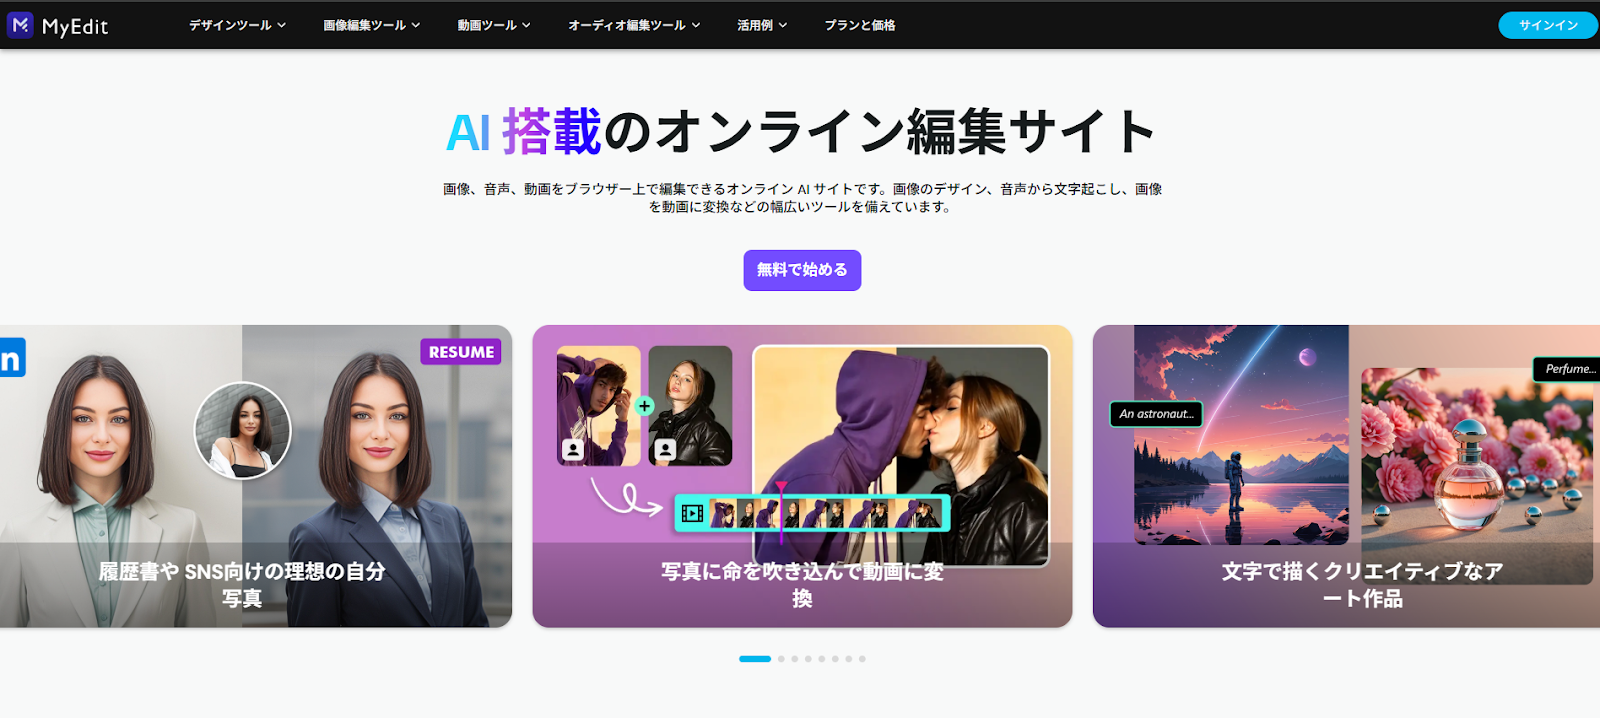Click the person icon on the man's photo
This screenshot has width=1600, height=718.
click(573, 450)
